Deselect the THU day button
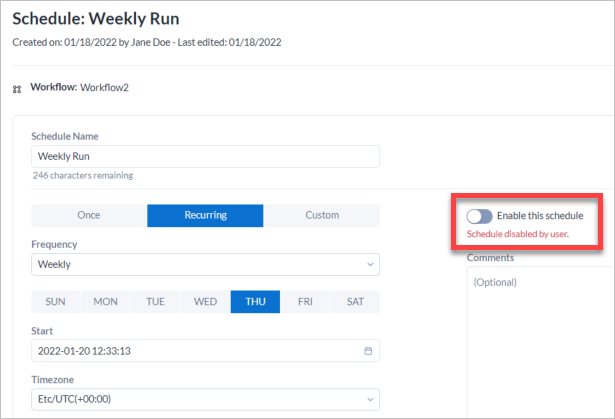Image resolution: width=615 pixels, height=419 pixels. tap(255, 302)
